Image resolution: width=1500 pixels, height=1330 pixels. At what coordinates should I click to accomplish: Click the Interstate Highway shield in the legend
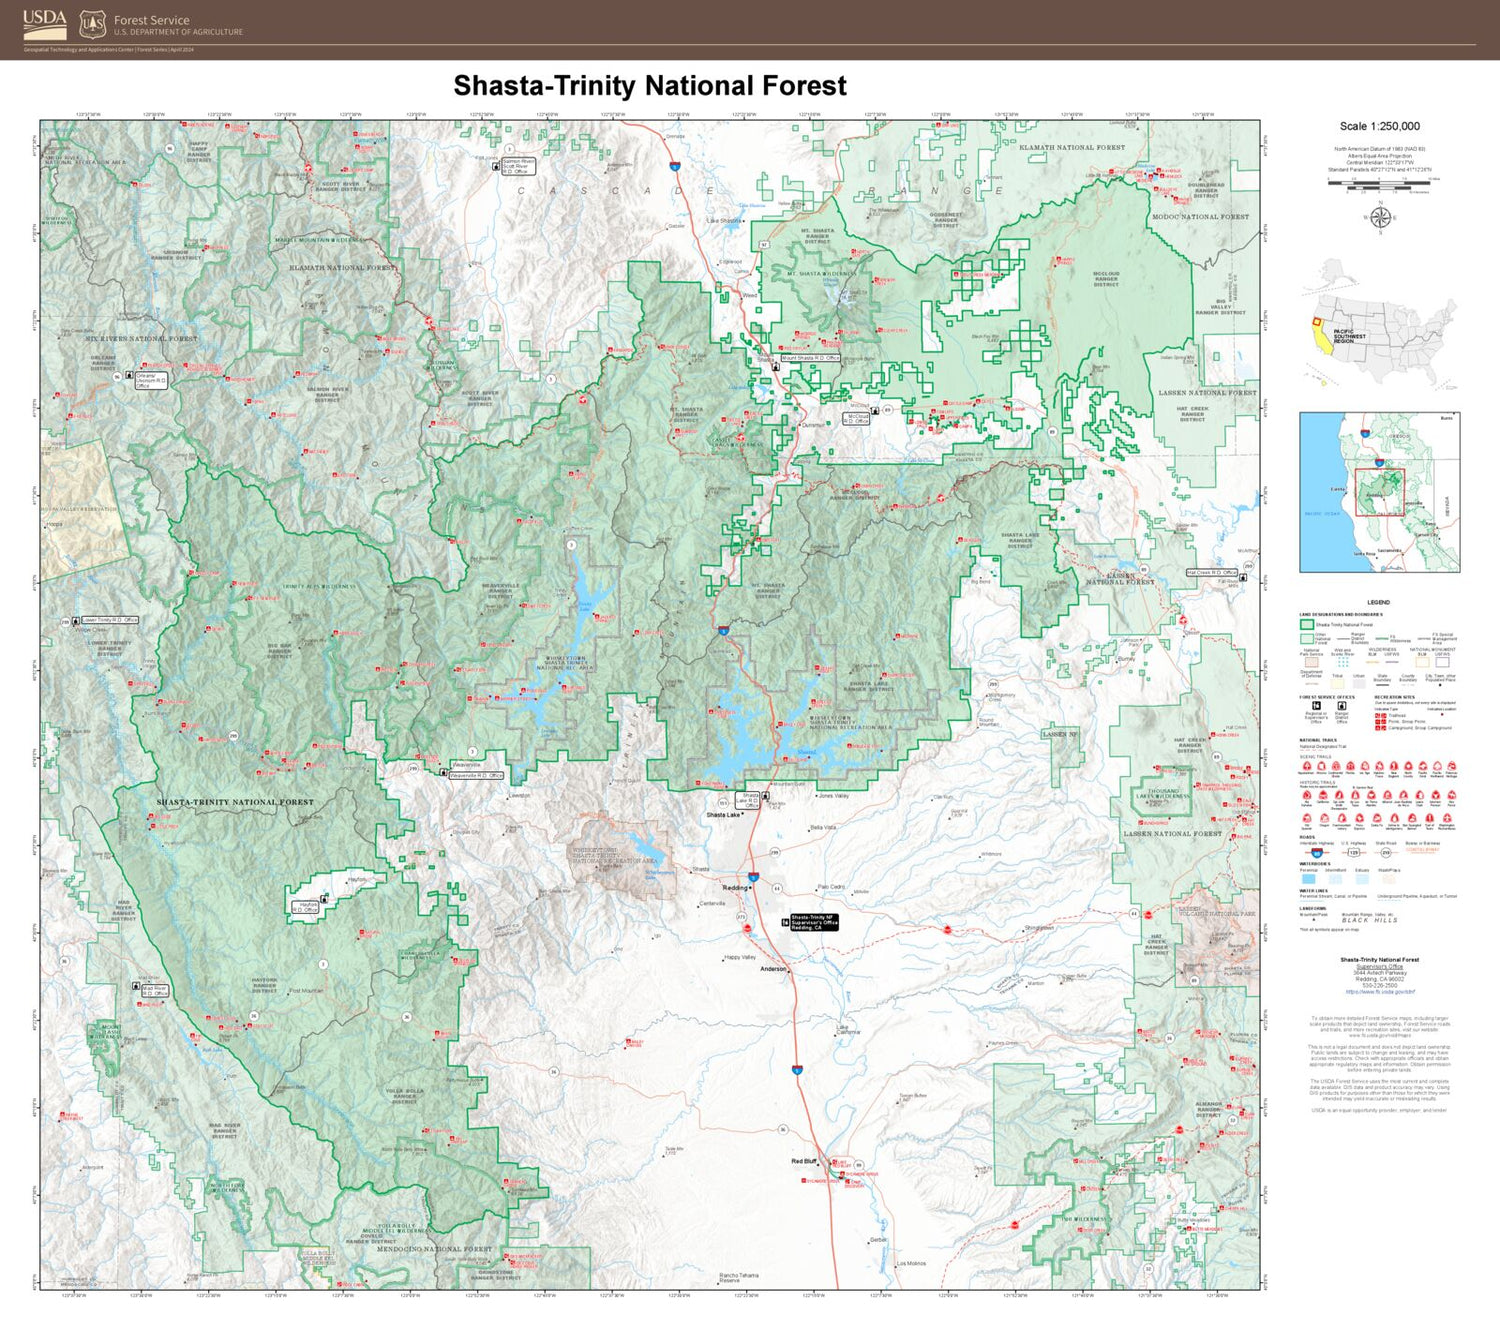pyautogui.click(x=1316, y=853)
